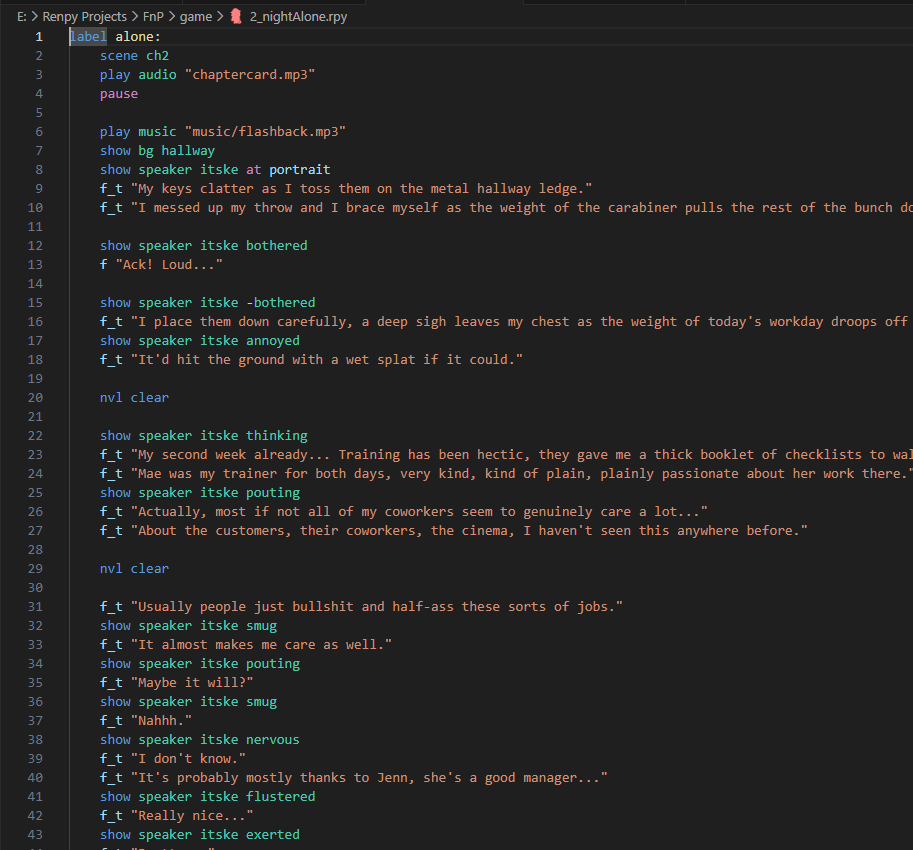This screenshot has width=913, height=850.
Task: Open the 2_nightAlone.rpy breadcrumb item
Action: [x=298, y=16]
